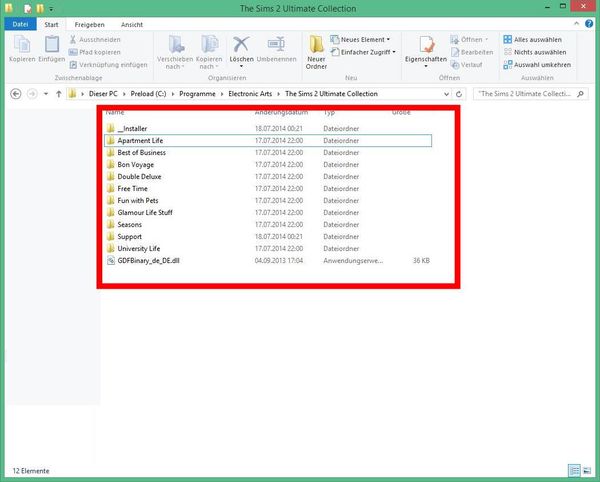Switch to the Start ribbon tab

51,24
